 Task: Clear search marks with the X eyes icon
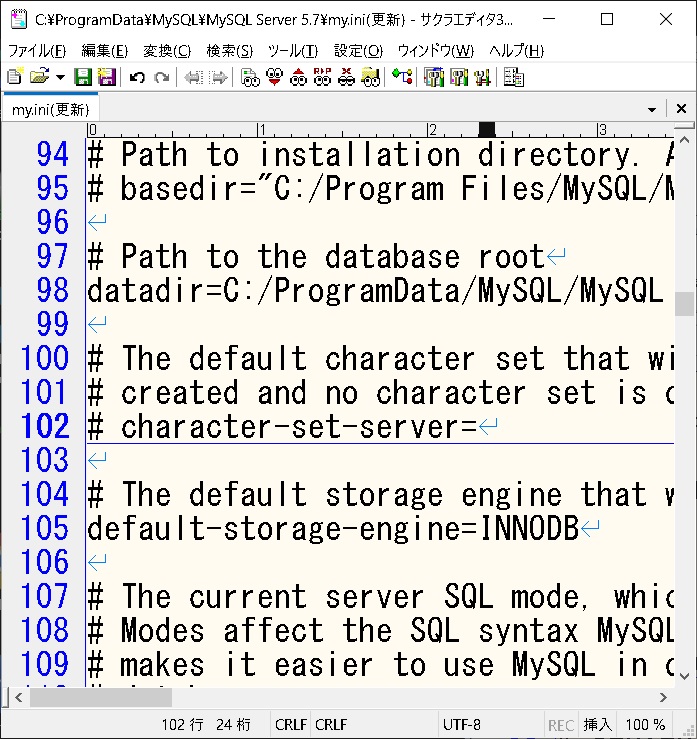coord(346,77)
